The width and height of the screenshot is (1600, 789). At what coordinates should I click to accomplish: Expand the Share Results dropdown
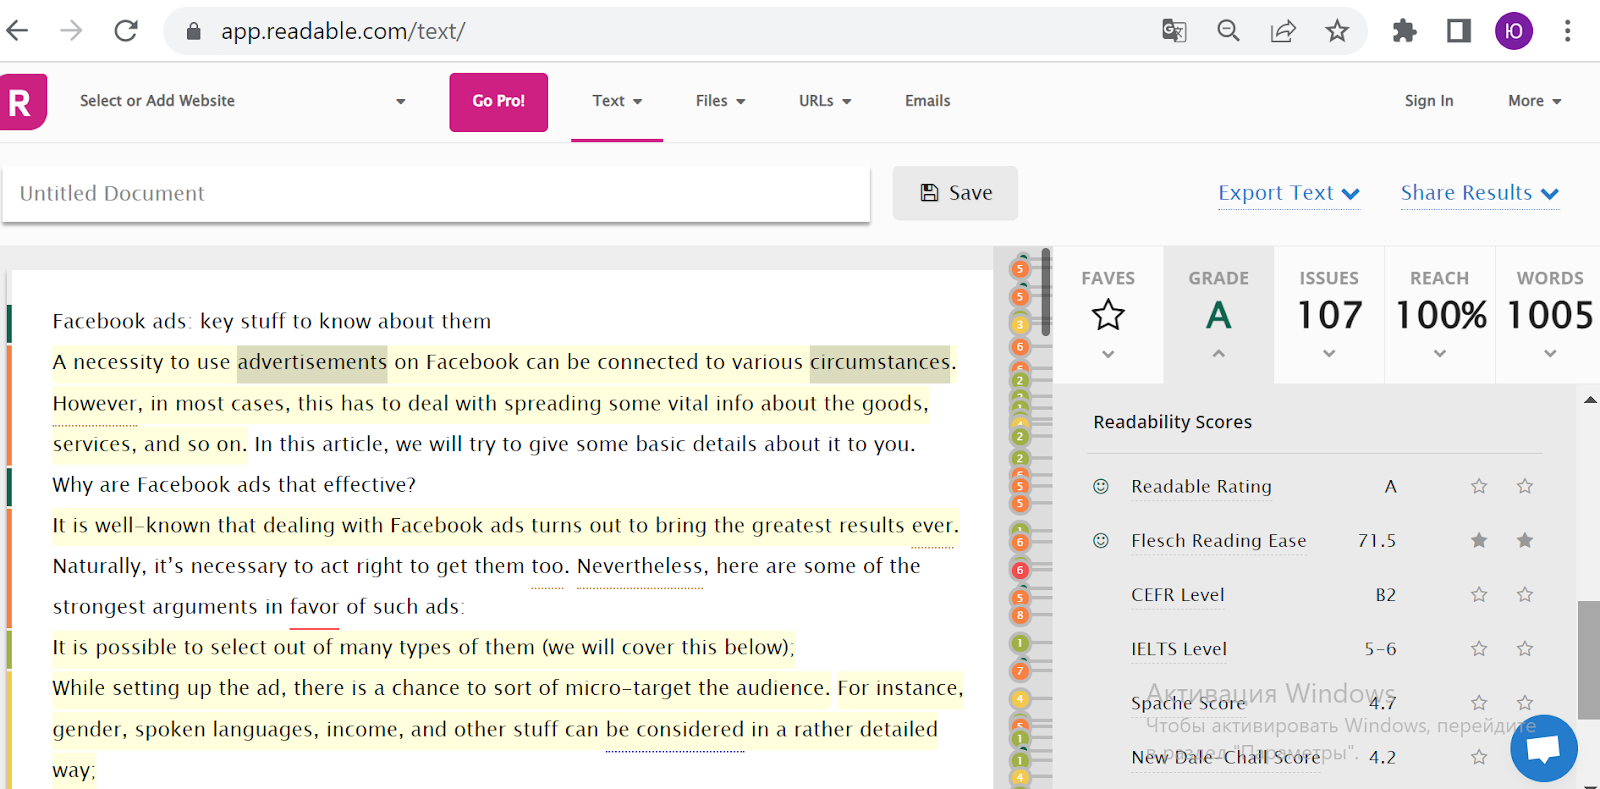[1480, 193]
